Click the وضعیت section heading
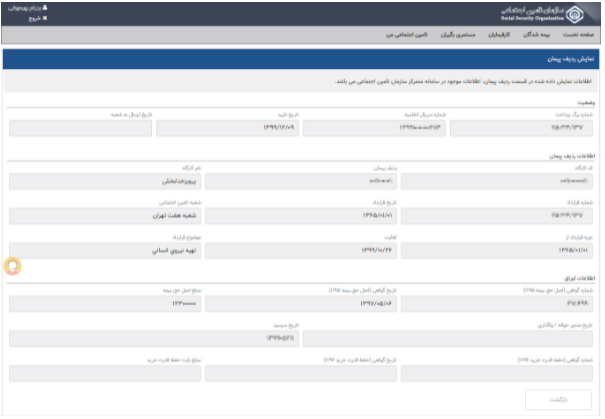Image resolution: width=605 pixels, height=419 pixels. tap(586, 103)
